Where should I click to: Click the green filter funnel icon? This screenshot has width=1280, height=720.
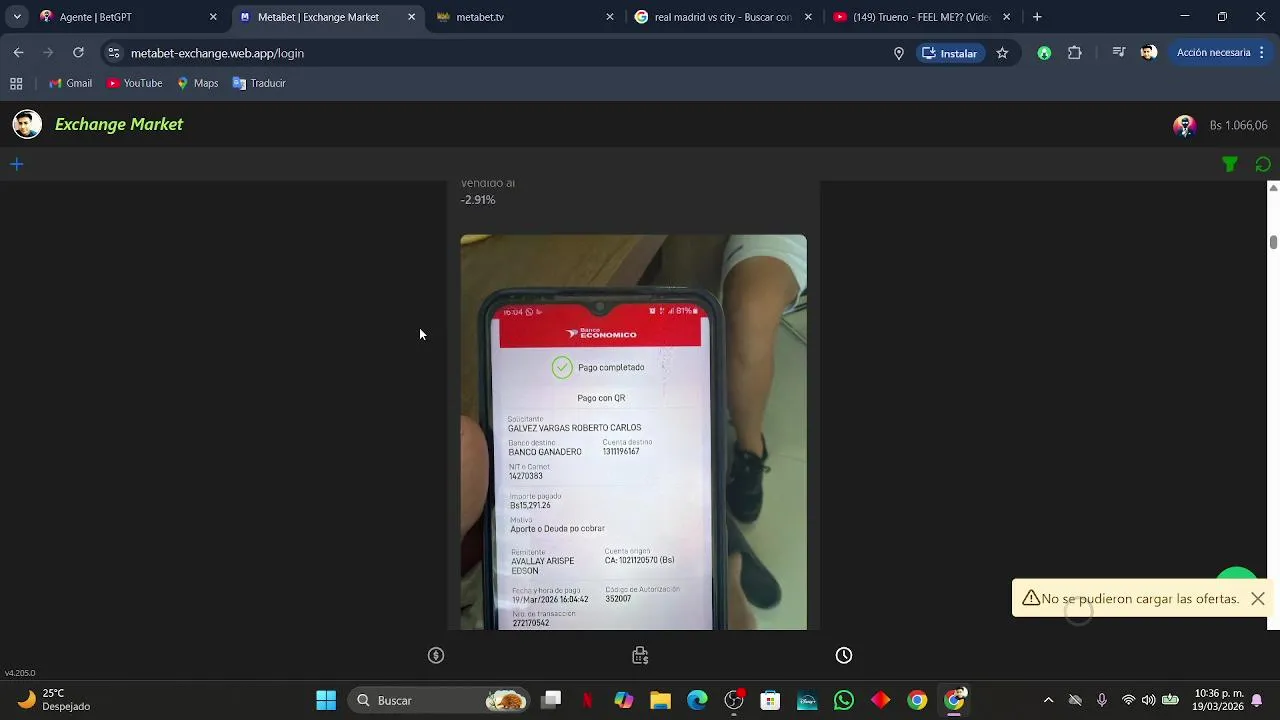coord(1230,164)
